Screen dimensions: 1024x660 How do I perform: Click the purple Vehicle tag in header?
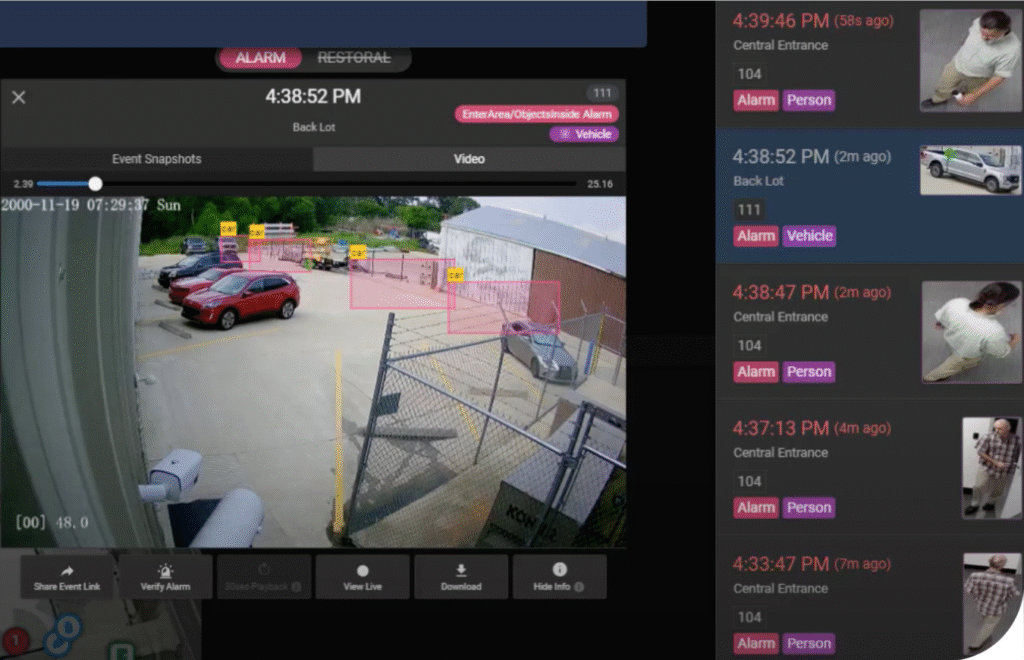(584, 134)
